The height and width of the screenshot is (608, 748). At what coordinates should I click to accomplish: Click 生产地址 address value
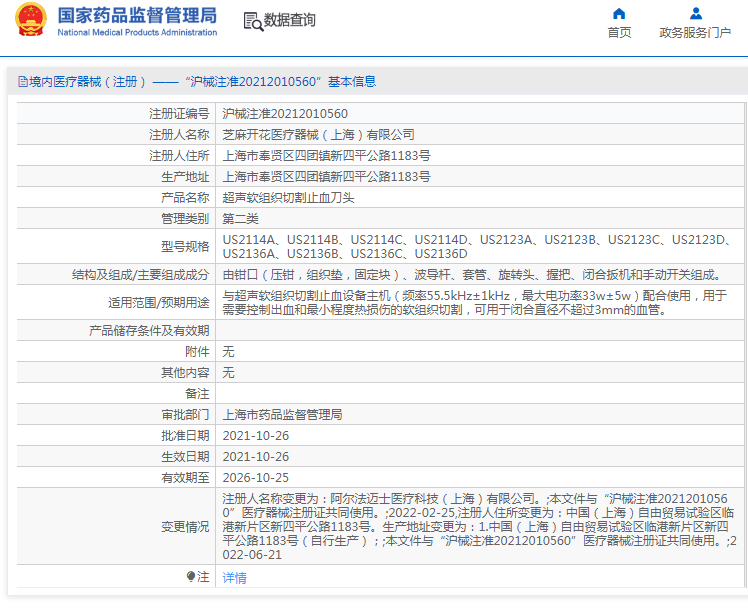(x=326, y=176)
